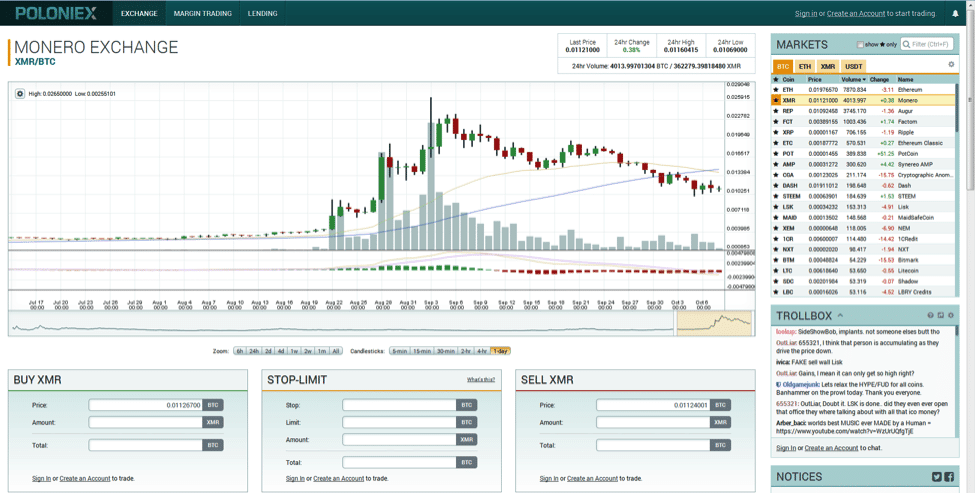The image size is (975, 494).
Task: Click Create an Account under Sell XMR
Action: point(592,478)
